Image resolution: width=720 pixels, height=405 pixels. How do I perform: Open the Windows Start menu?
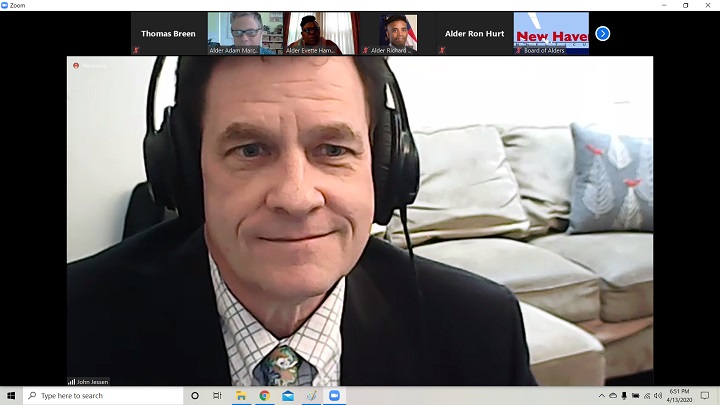pos(11,395)
